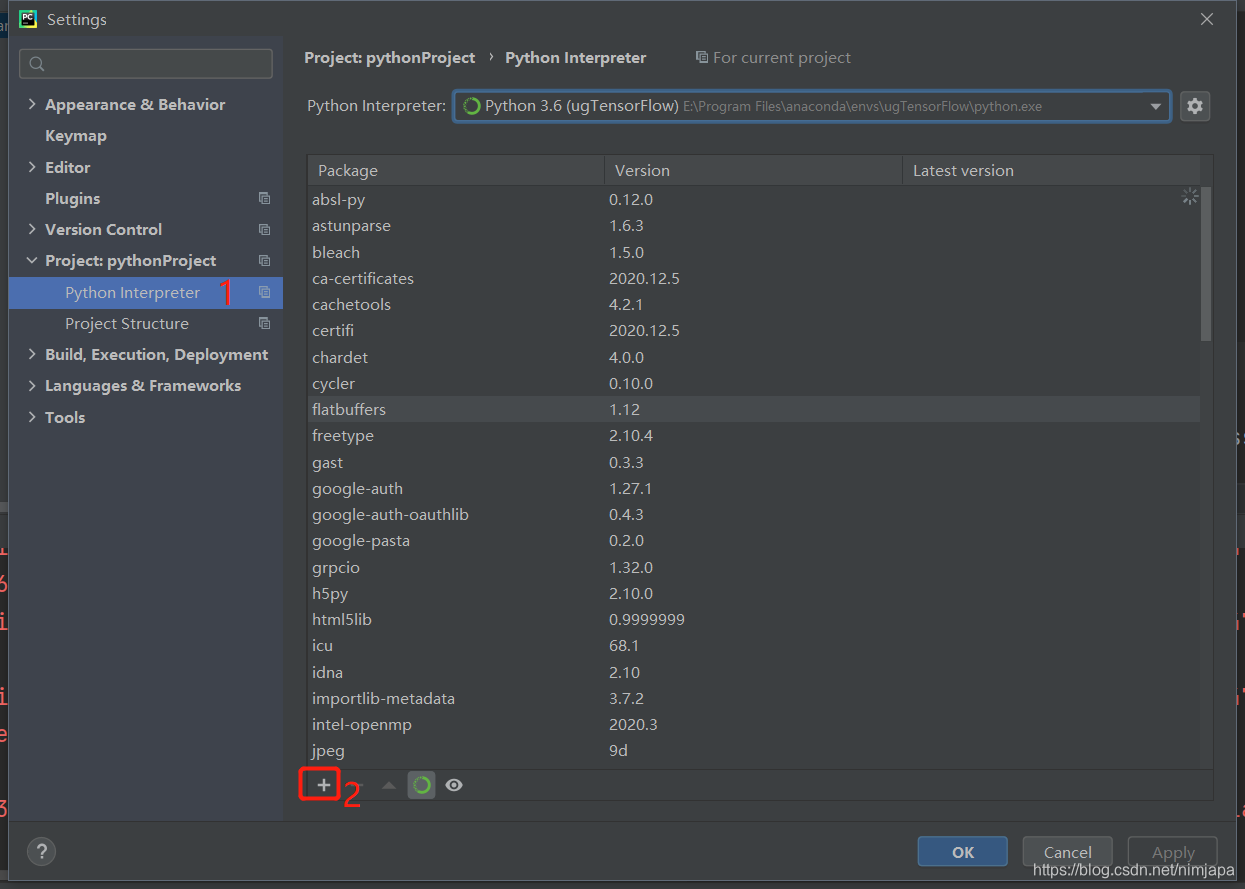Click the For current project copy icon

click(702, 58)
